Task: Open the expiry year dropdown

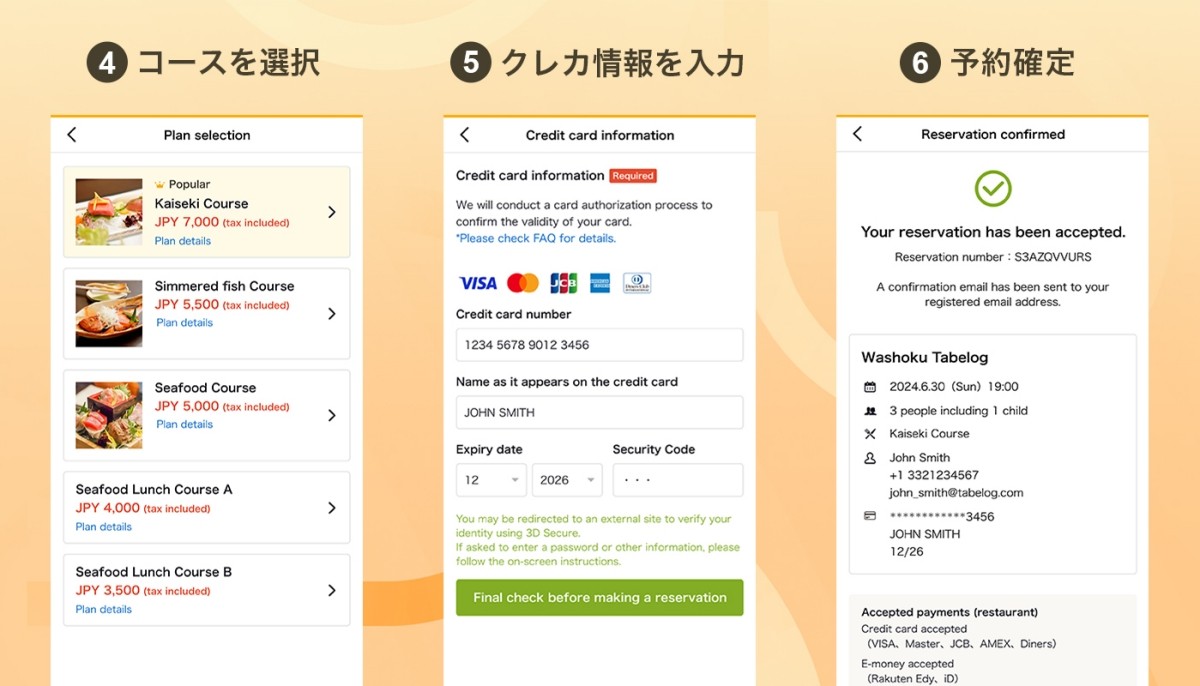Action: (567, 480)
